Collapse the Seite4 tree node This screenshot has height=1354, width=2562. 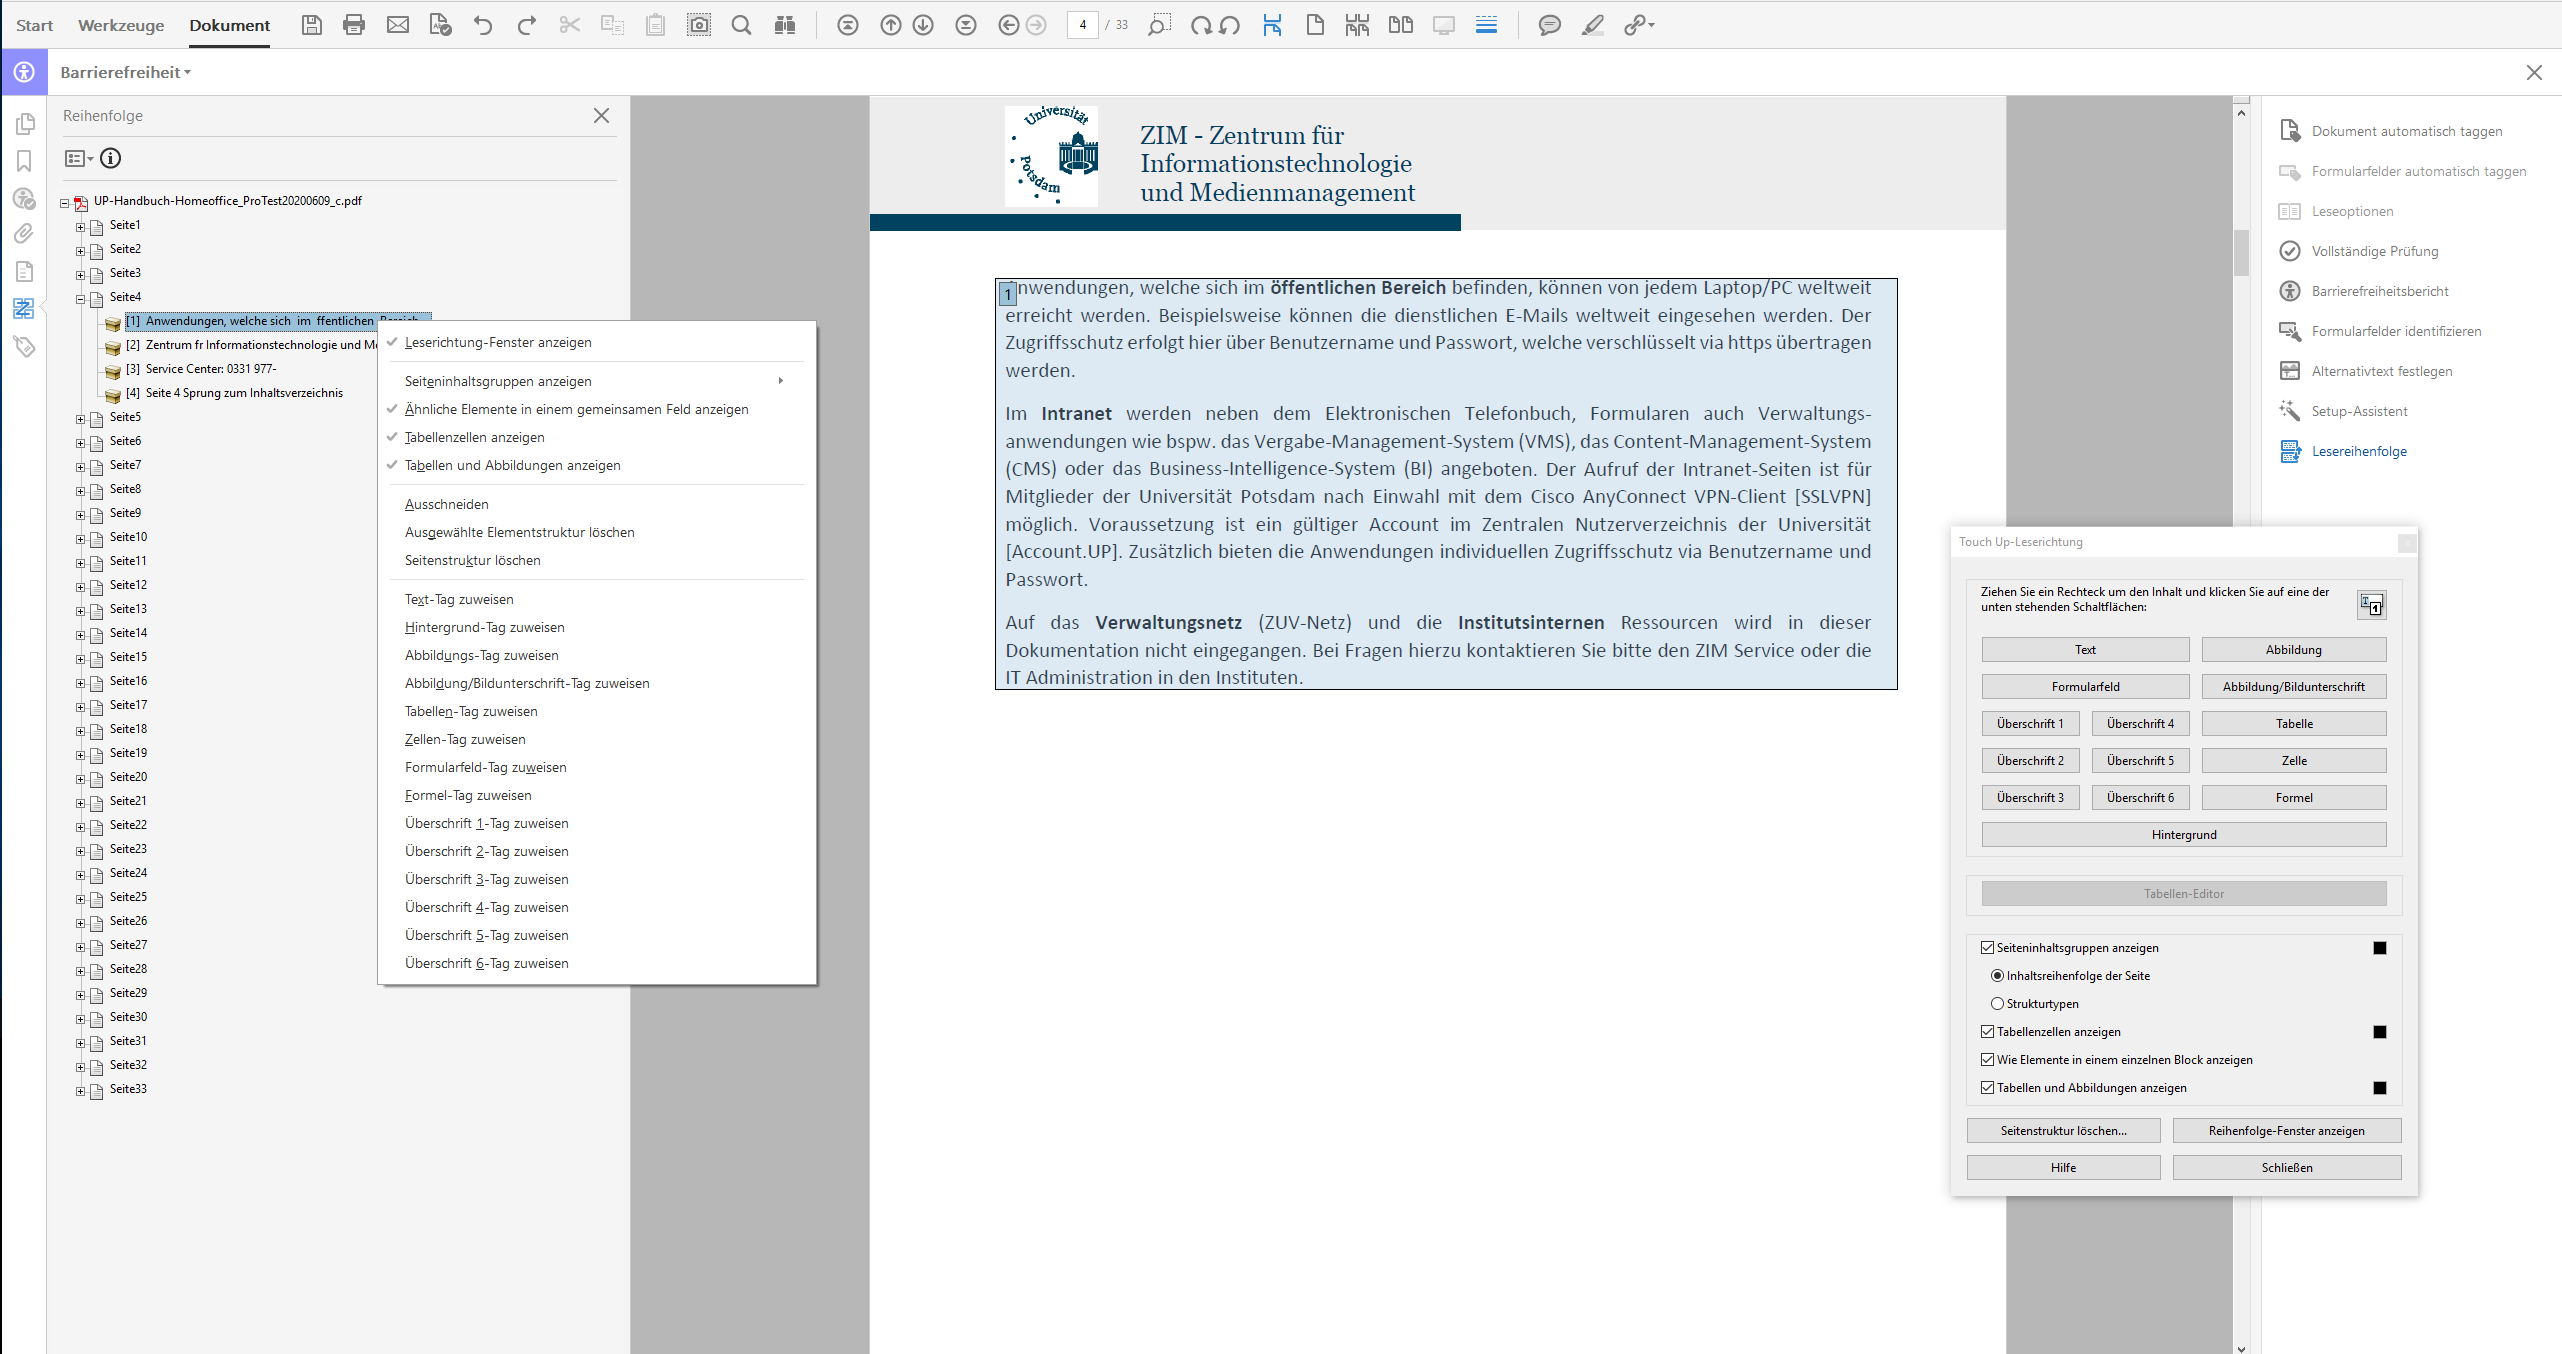coord(80,298)
